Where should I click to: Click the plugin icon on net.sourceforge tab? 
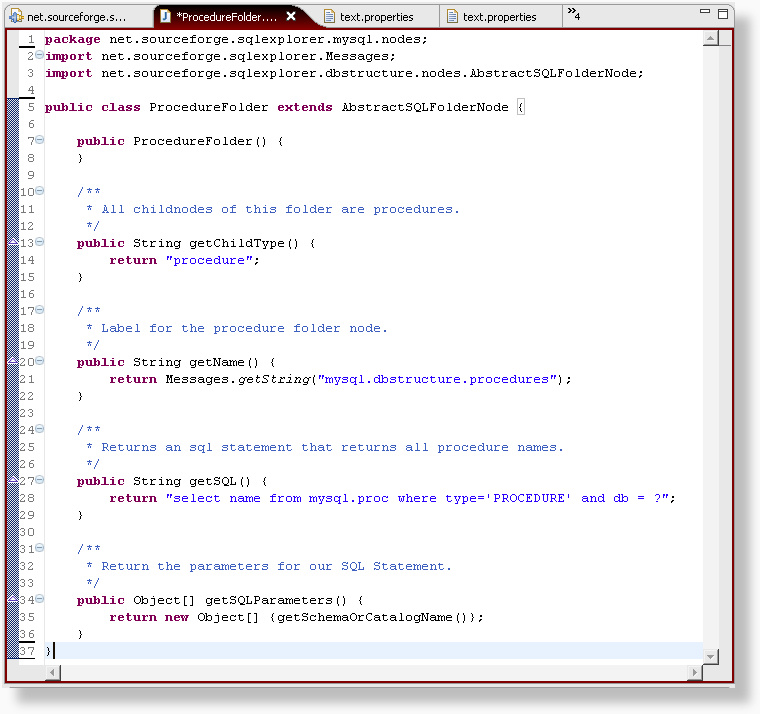[16, 16]
